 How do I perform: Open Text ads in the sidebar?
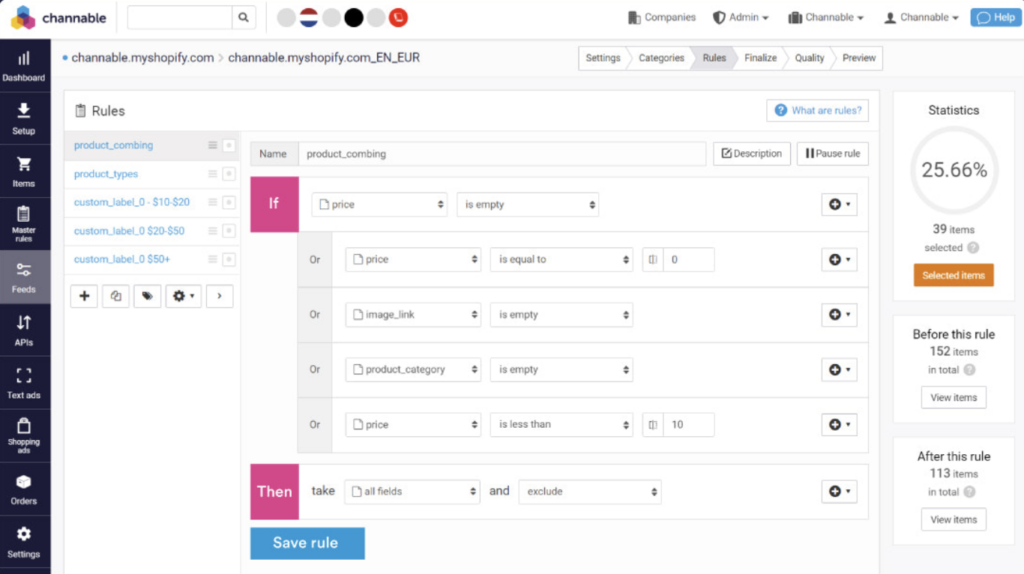click(24, 383)
